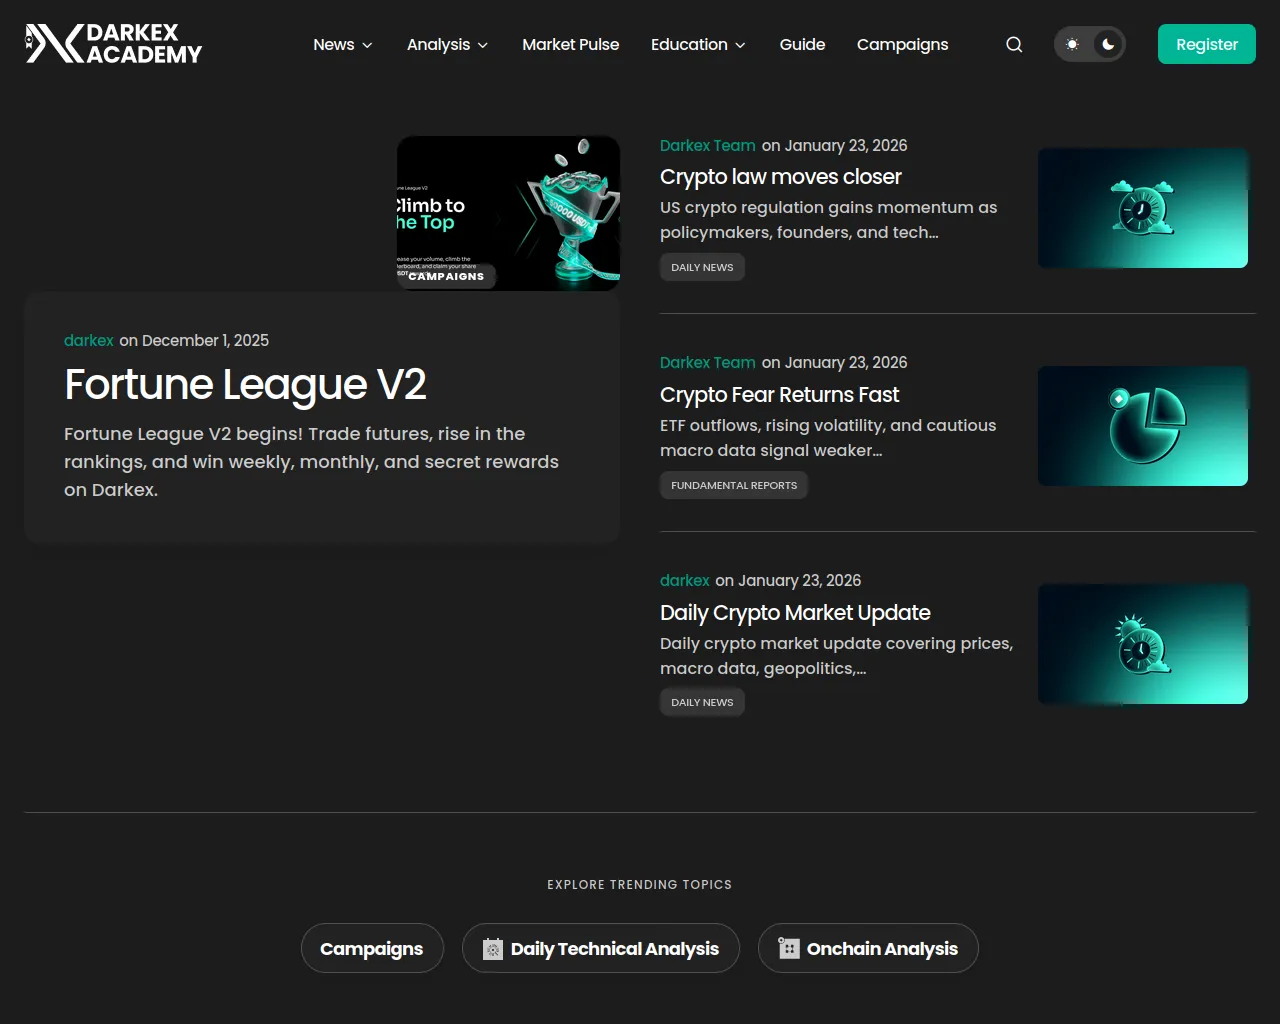Switch to dark mode moon icon

pyautogui.click(x=1108, y=44)
